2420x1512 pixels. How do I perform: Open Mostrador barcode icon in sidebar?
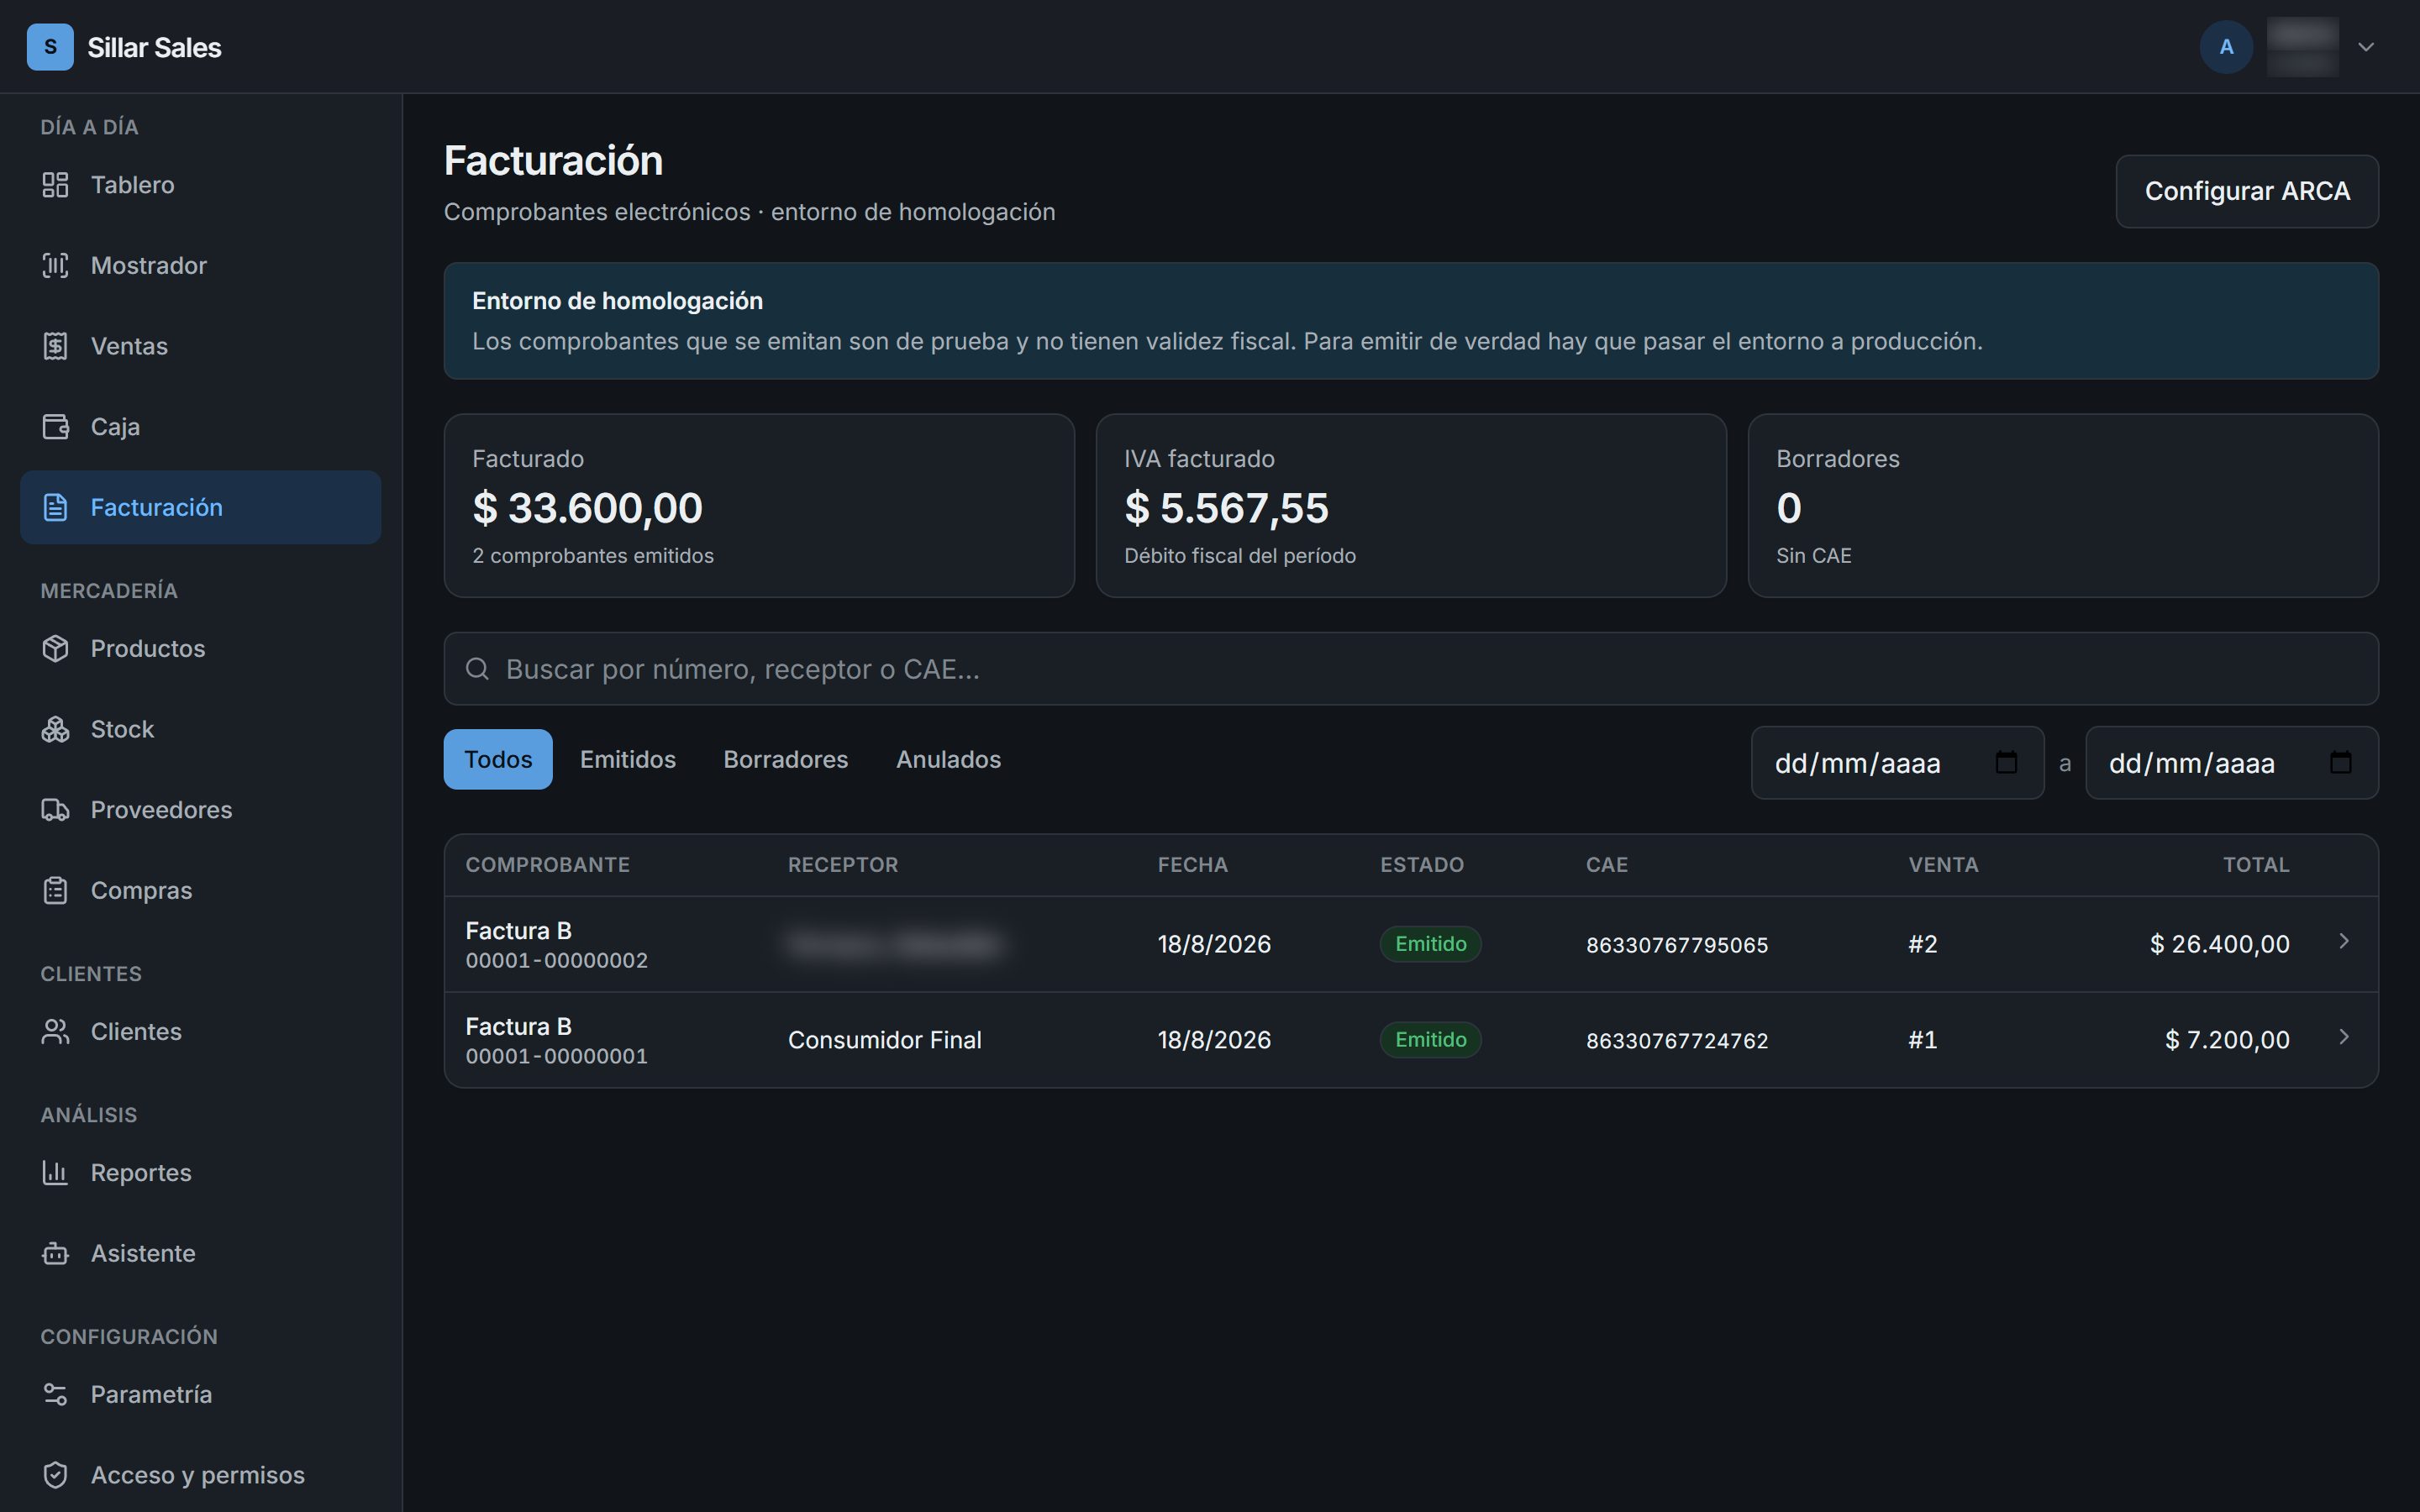55,265
